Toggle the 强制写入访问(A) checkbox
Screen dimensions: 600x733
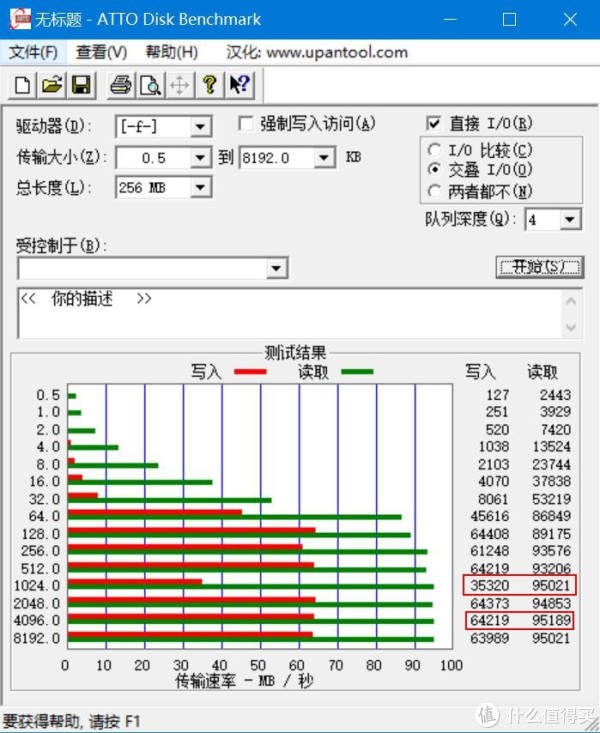pos(246,124)
